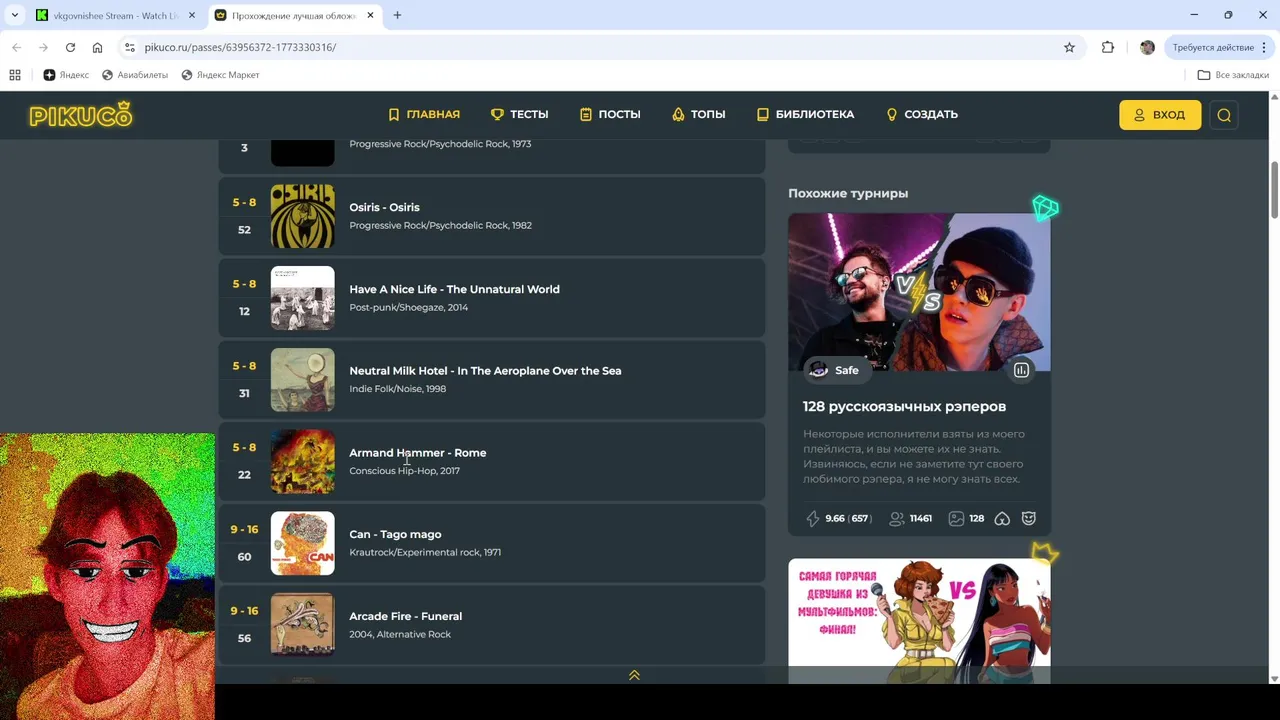Open the ПОСТЫ menu item
The image size is (1280, 720).
(610, 114)
